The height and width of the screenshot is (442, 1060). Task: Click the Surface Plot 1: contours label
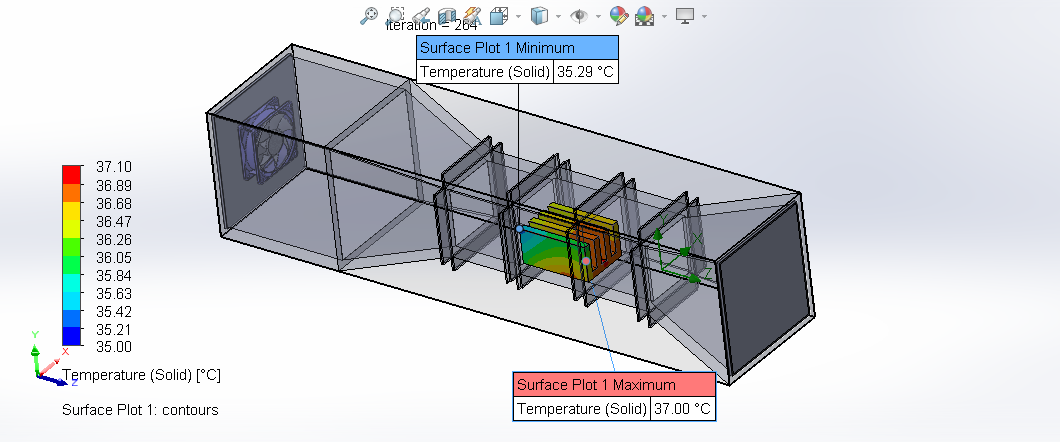click(x=140, y=410)
